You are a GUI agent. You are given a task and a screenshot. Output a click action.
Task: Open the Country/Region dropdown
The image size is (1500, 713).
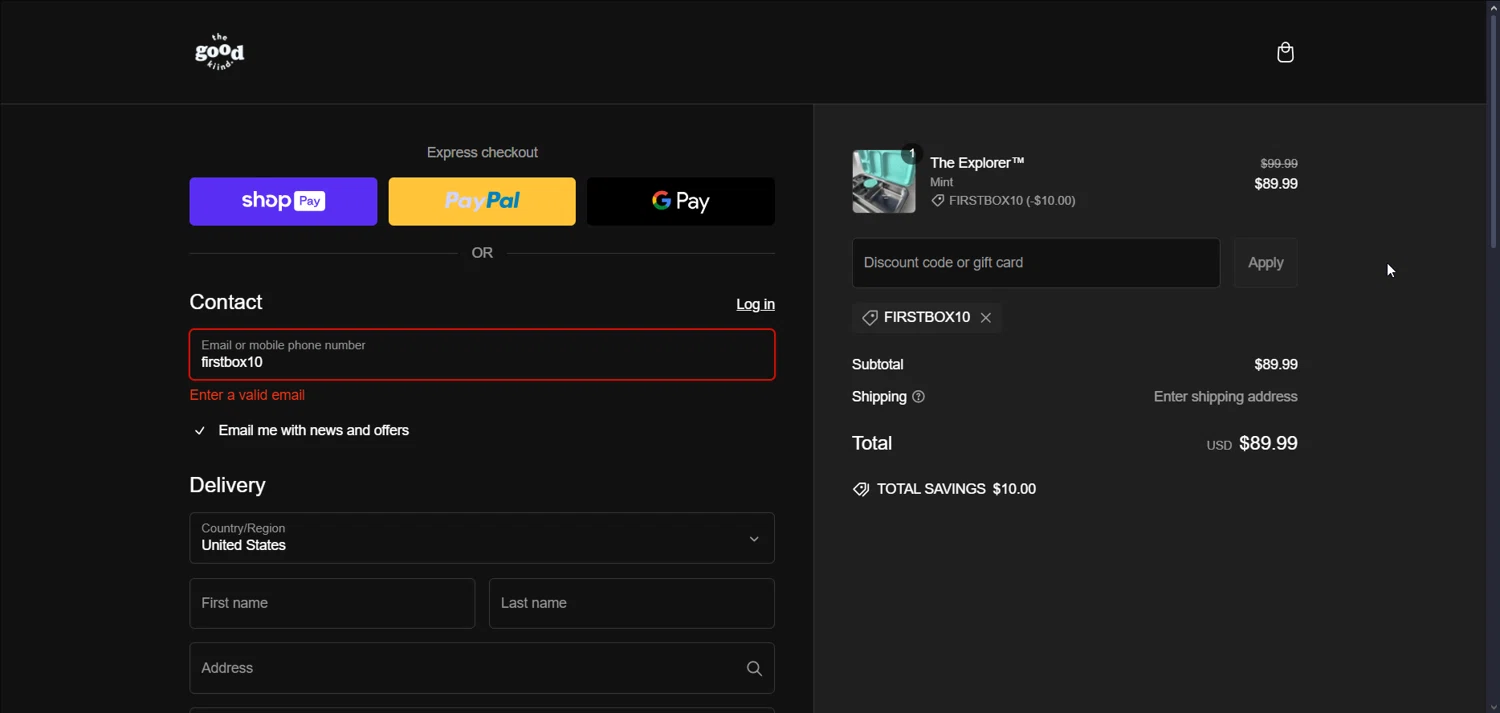[482, 538]
